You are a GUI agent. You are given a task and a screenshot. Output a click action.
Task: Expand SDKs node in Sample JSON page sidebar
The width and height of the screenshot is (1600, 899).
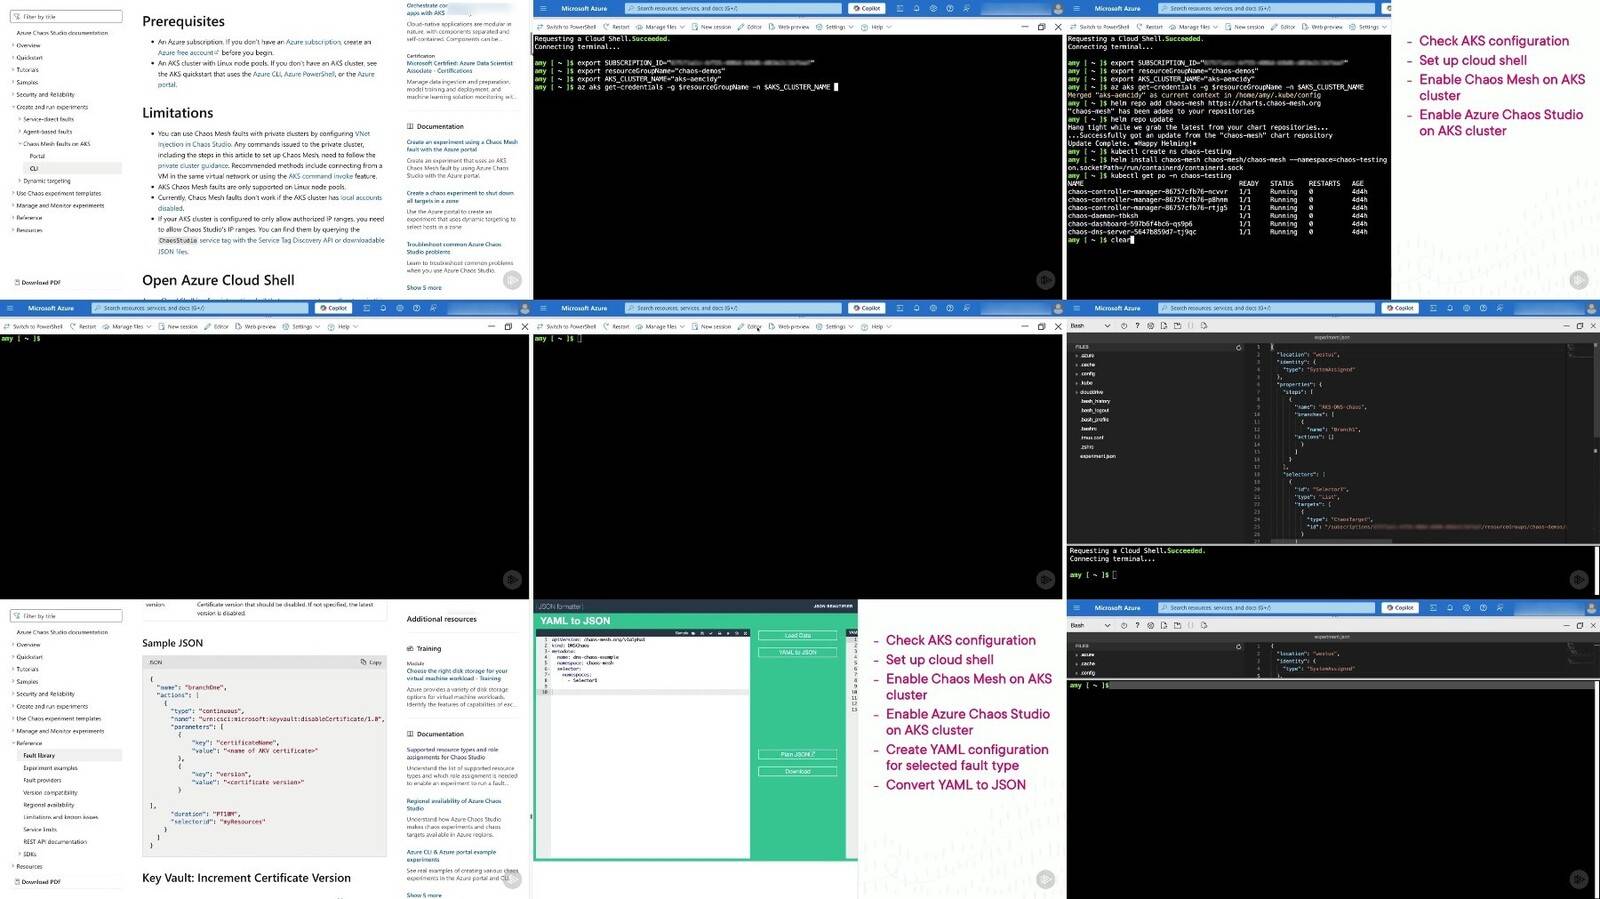tap(28, 854)
